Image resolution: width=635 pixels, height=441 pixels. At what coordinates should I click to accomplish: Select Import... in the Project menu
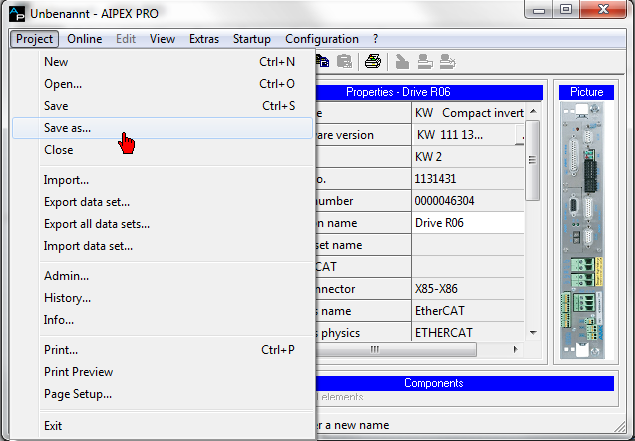[x=163, y=180]
